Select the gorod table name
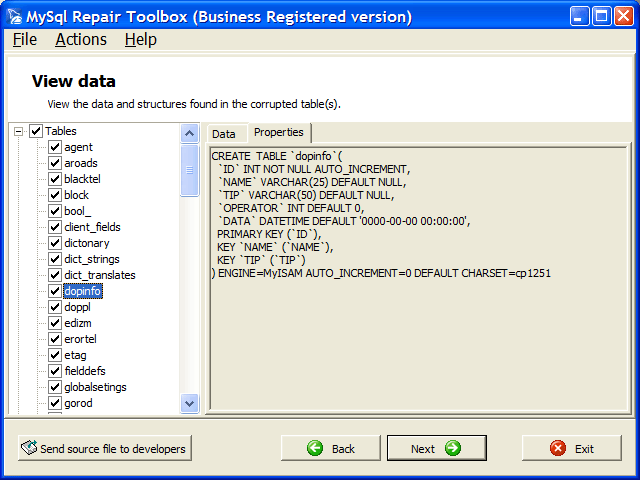The image size is (640, 480). [x=78, y=403]
